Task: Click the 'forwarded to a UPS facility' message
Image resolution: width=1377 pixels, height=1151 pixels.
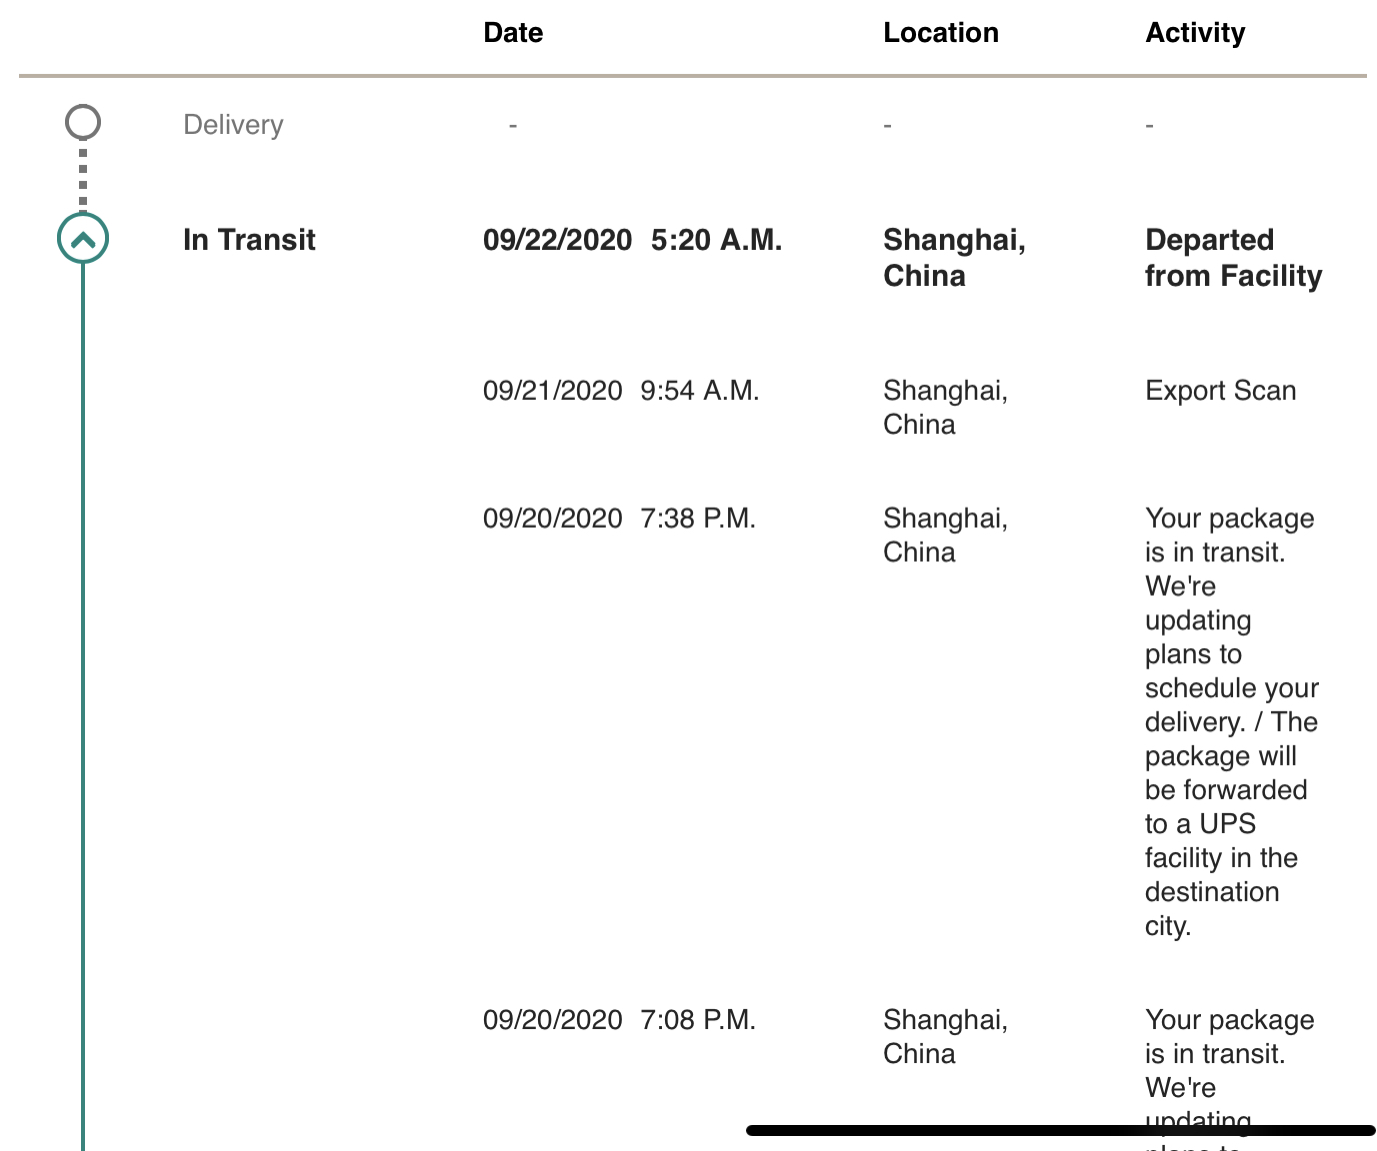Action: click(x=1231, y=722)
